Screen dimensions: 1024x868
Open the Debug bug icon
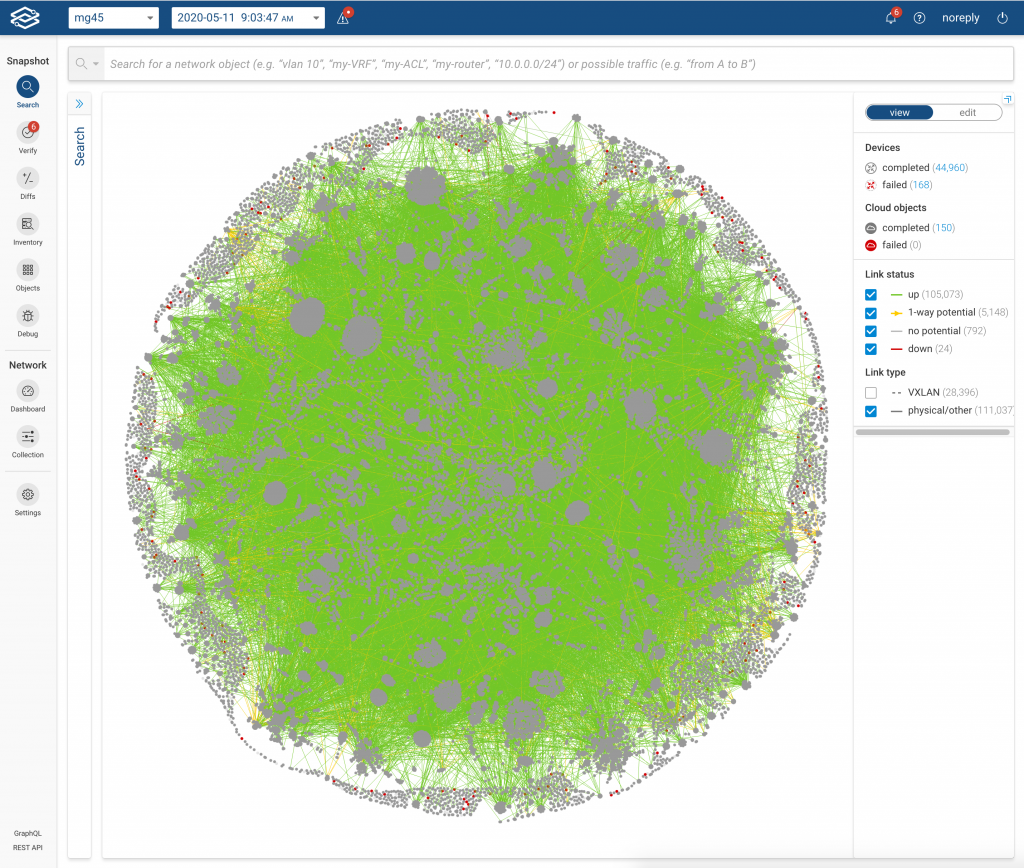(x=27, y=316)
